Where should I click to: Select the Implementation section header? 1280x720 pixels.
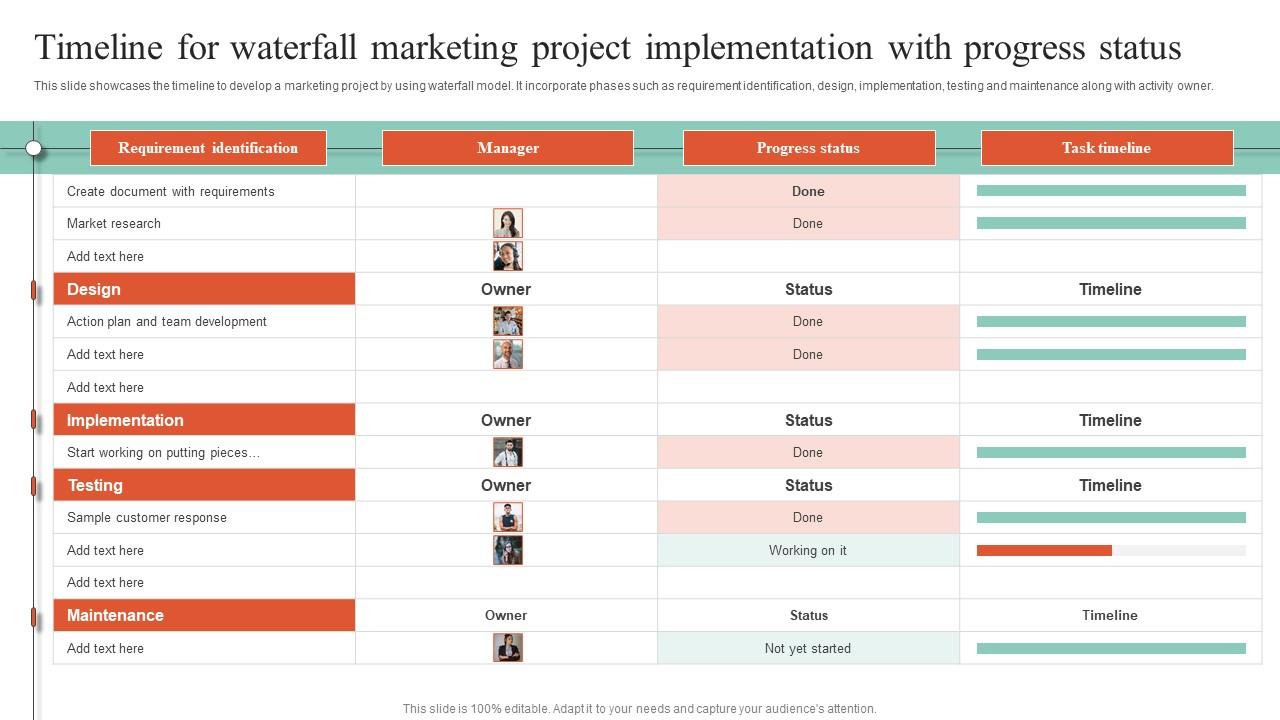204,419
